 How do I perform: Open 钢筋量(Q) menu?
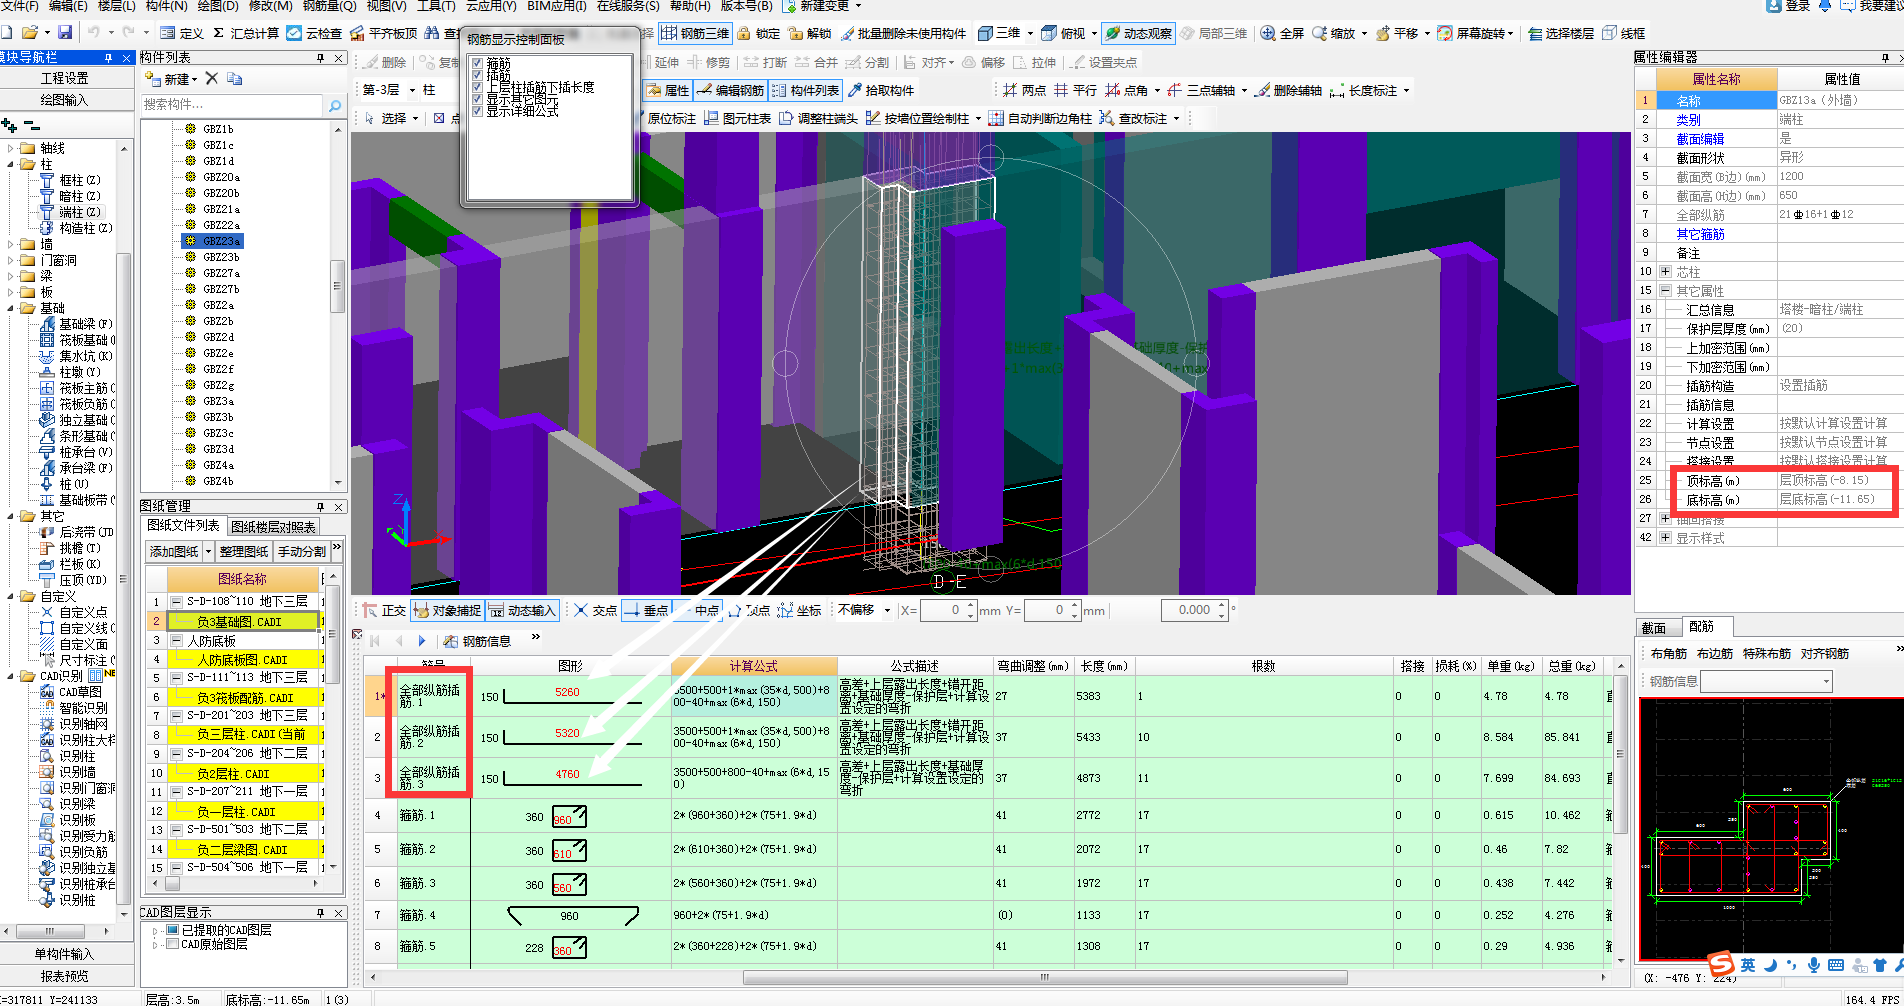pyautogui.click(x=329, y=6)
